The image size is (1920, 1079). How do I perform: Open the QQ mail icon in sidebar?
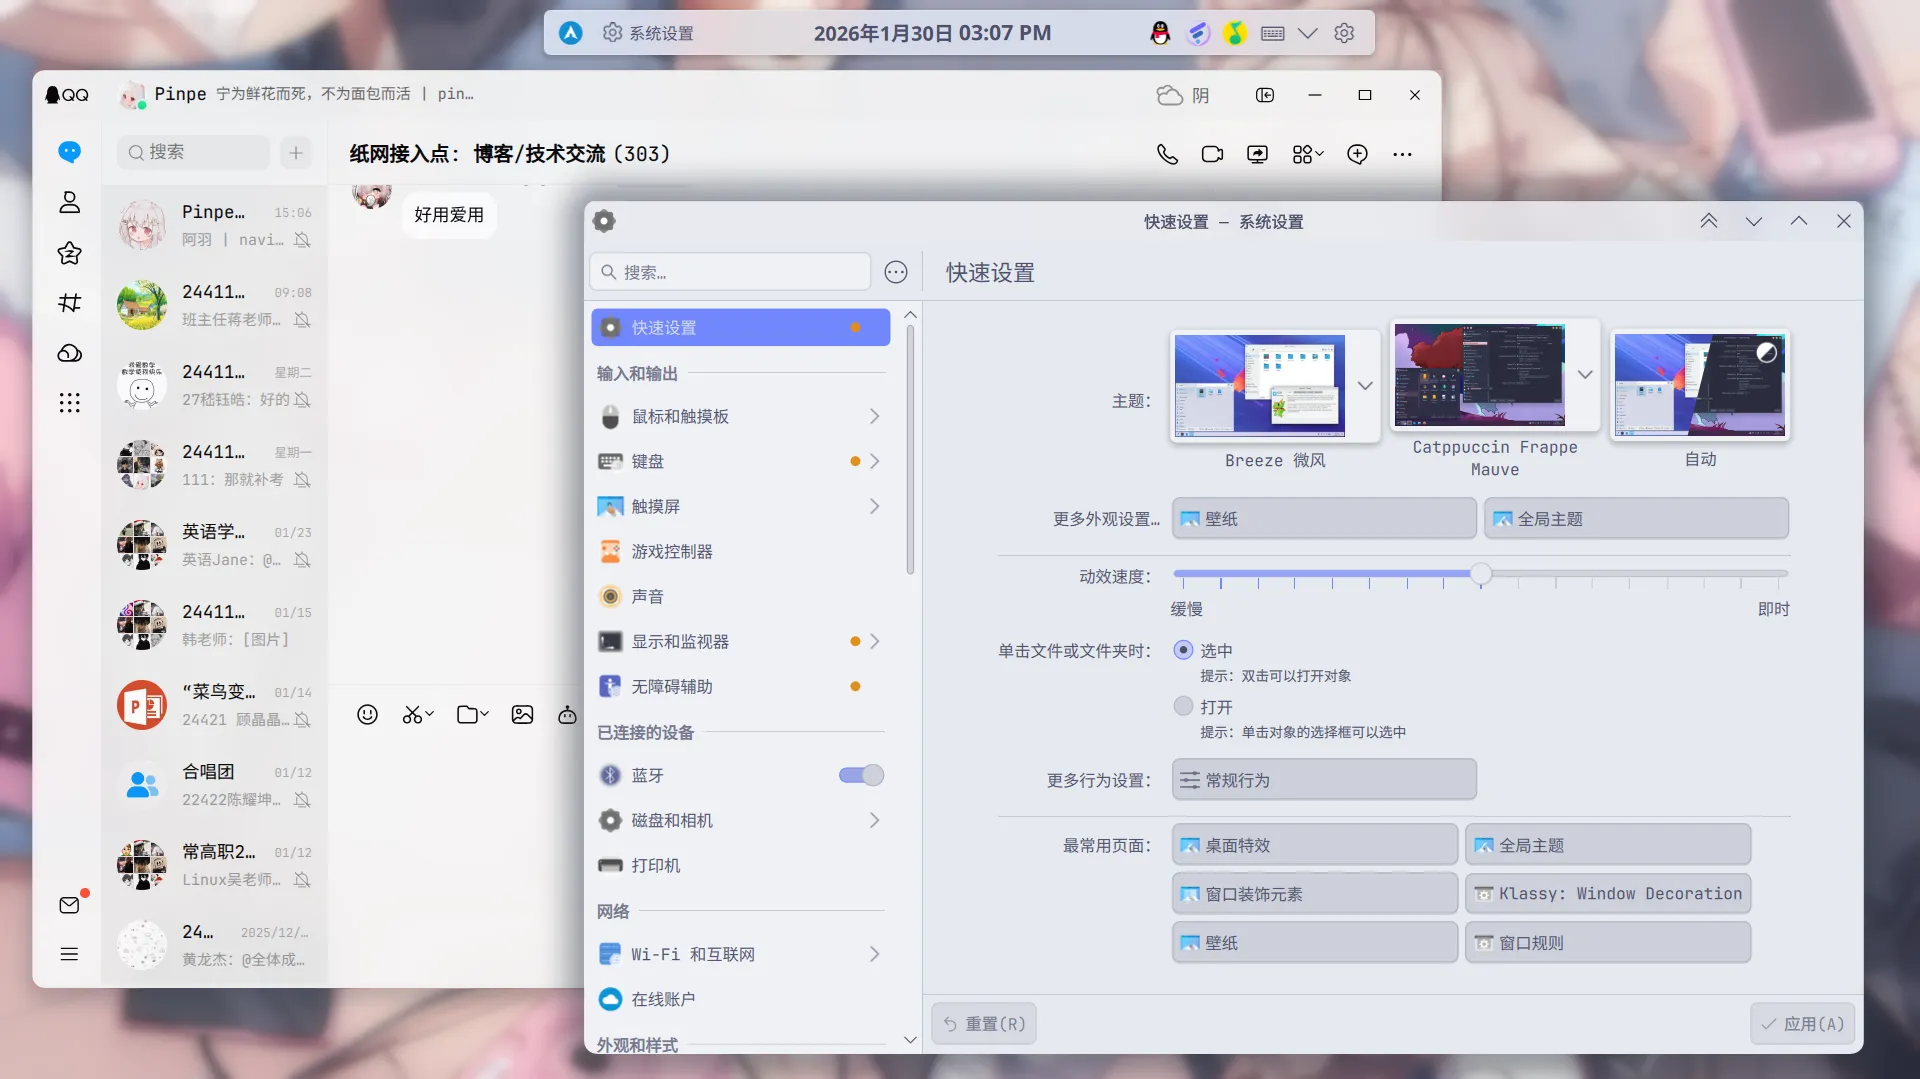click(x=69, y=905)
